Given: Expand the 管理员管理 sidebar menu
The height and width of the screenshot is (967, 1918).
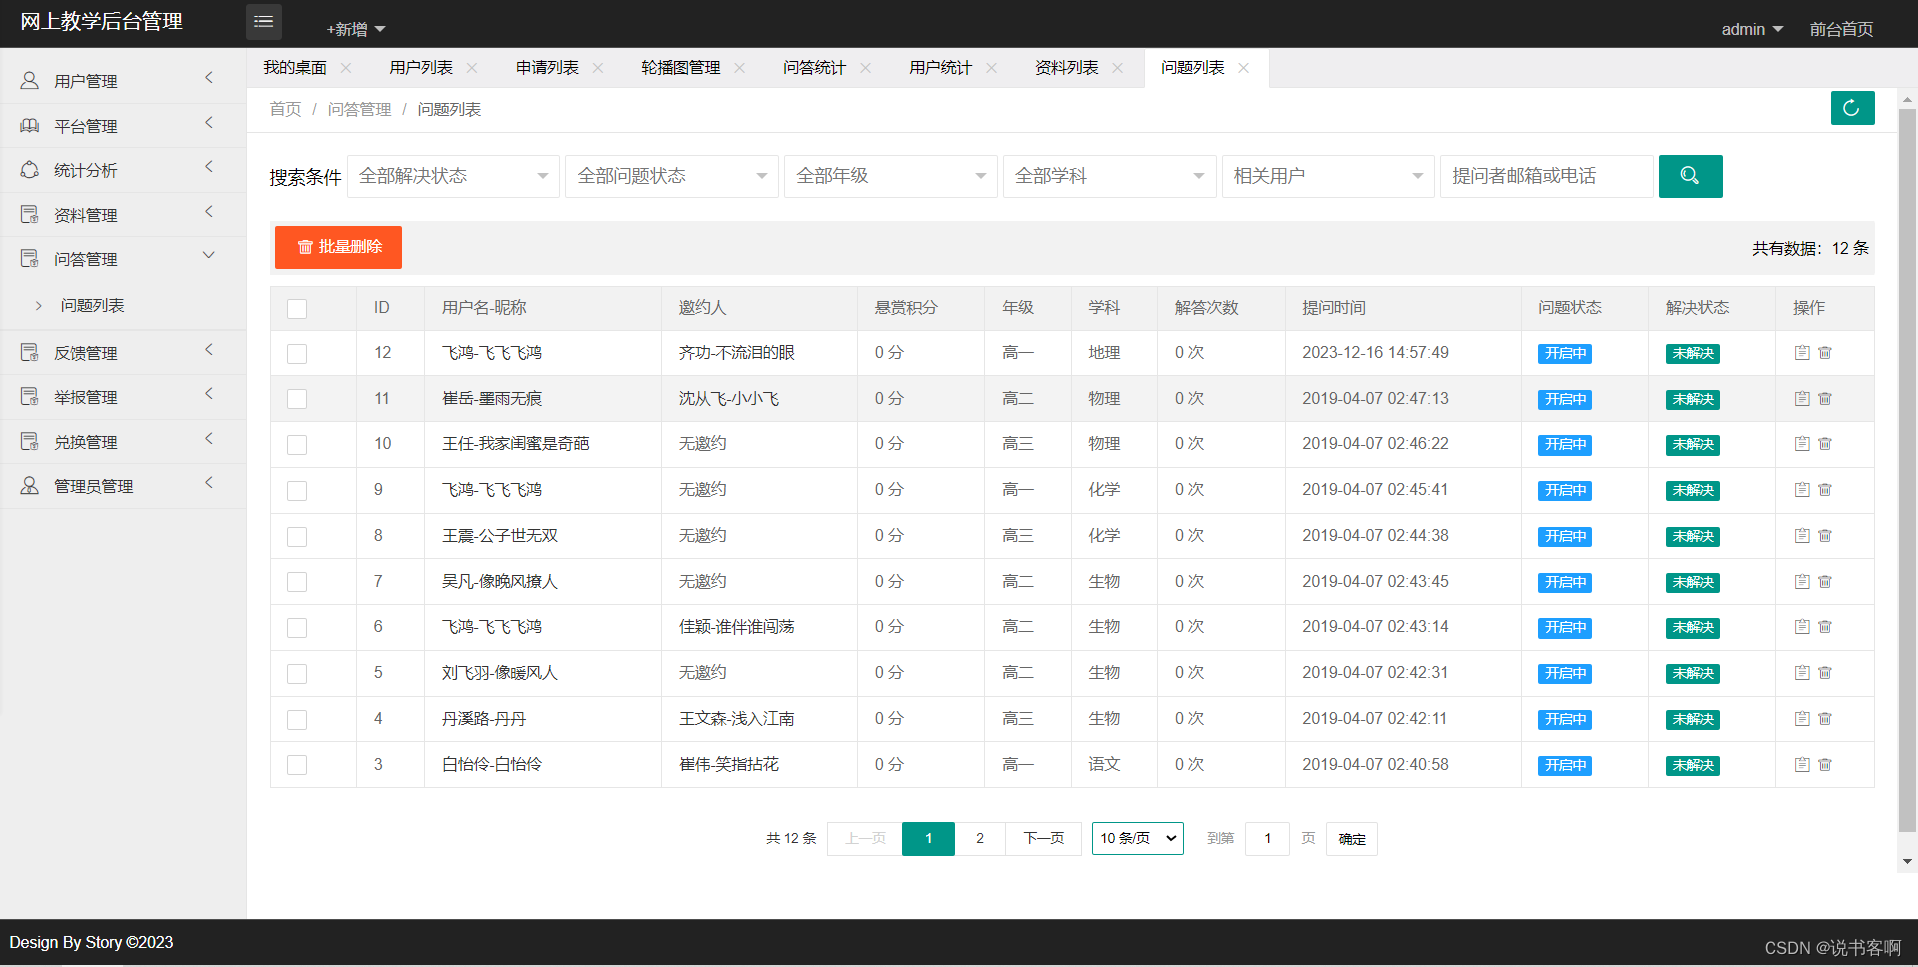Looking at the screenshot, I should (x=123, y=486).
